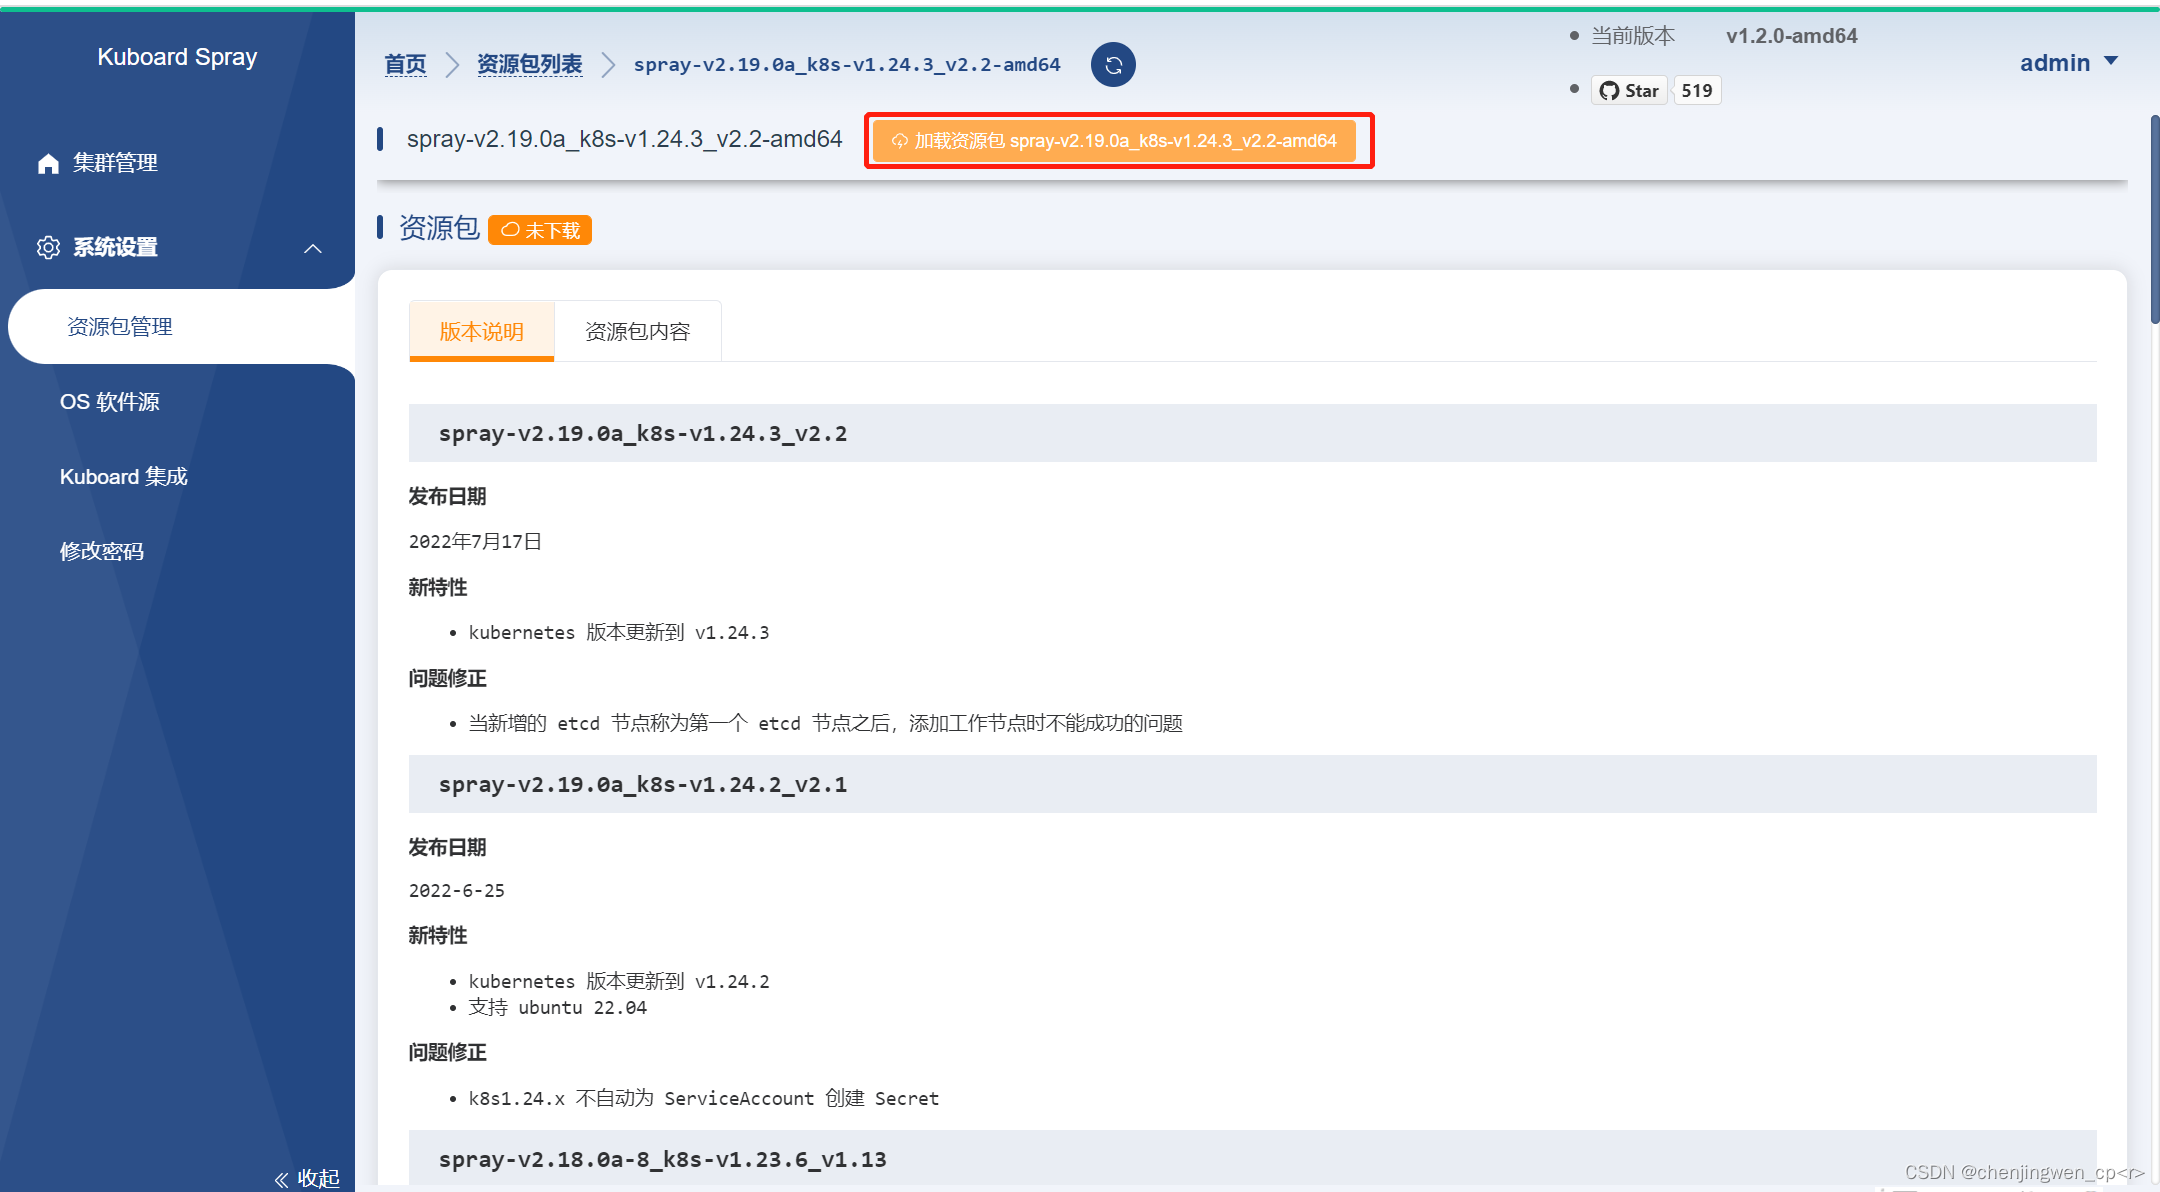Click the Kuboard Spray logo title
The height and width of the screenshot is (1192, 2160).
(177, 57)
